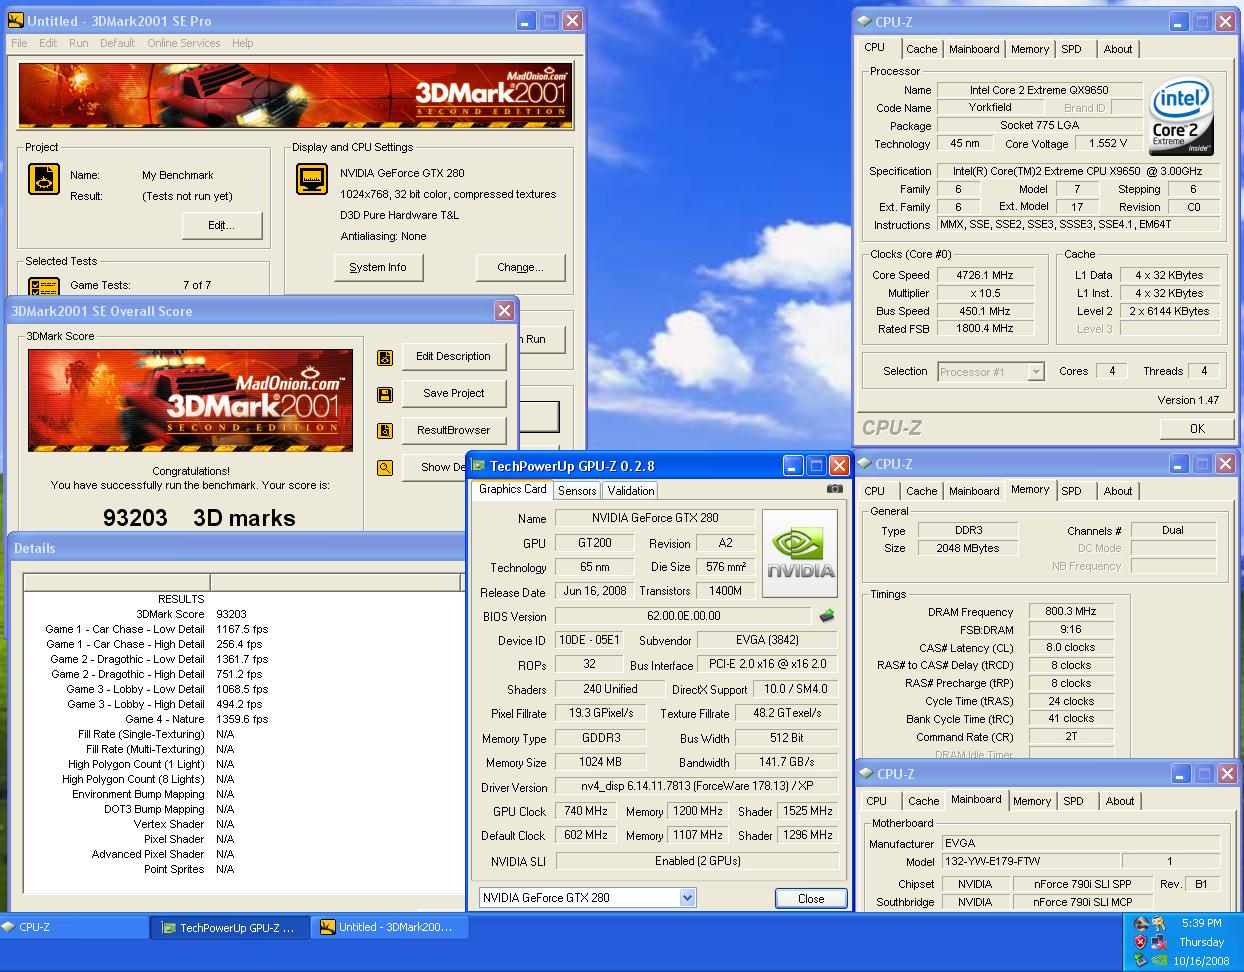Click the ResultBrowser icon beside its button
This screenshot has width=1244, height=972.
point(385,431)
